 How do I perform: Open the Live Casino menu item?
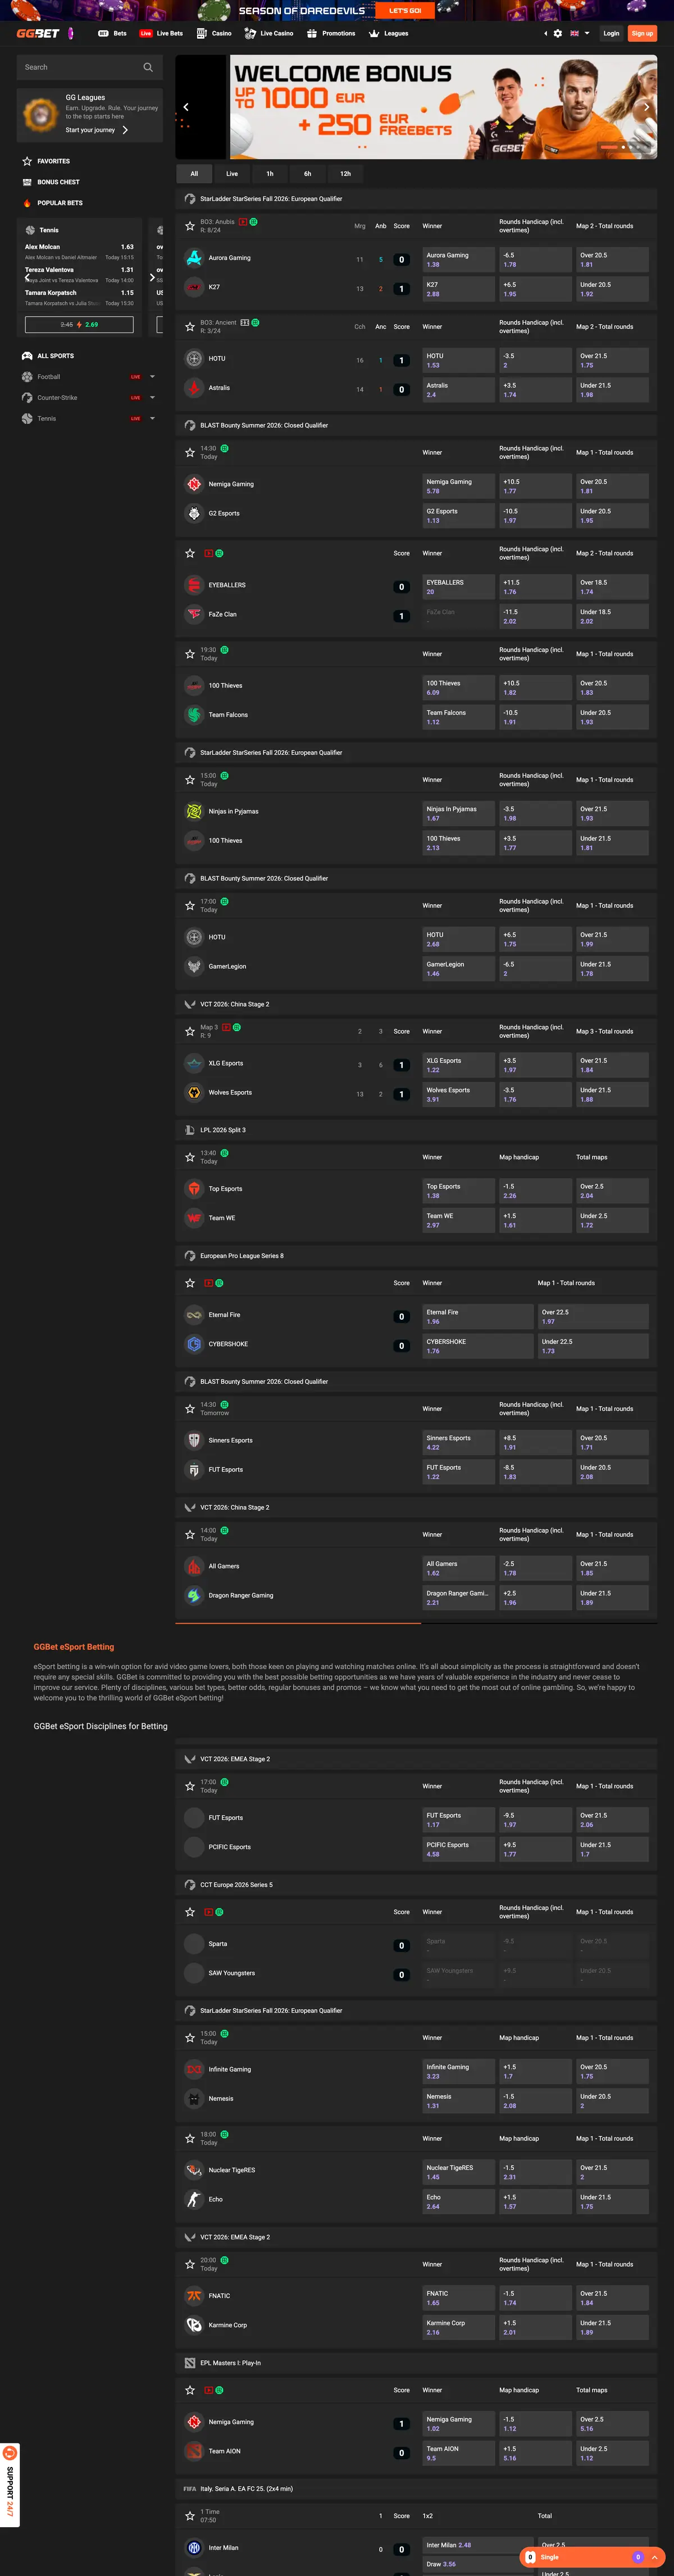(x=269, y=33)
